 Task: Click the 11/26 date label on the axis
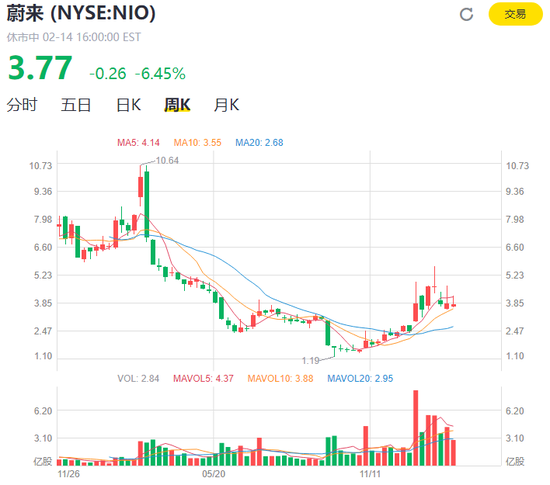[69, 474]
